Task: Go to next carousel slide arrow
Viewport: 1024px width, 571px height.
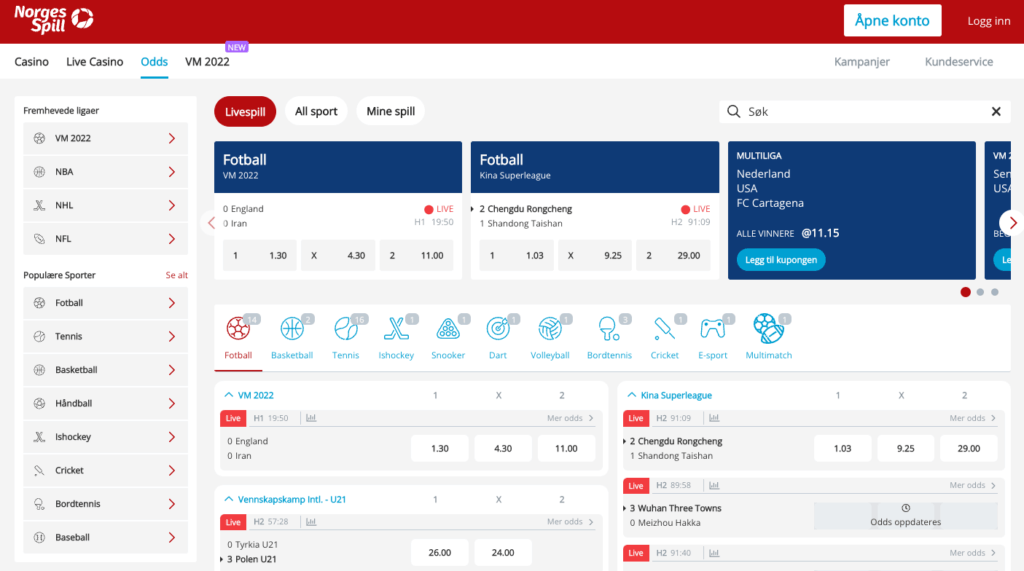Action: coord(1012,223)
